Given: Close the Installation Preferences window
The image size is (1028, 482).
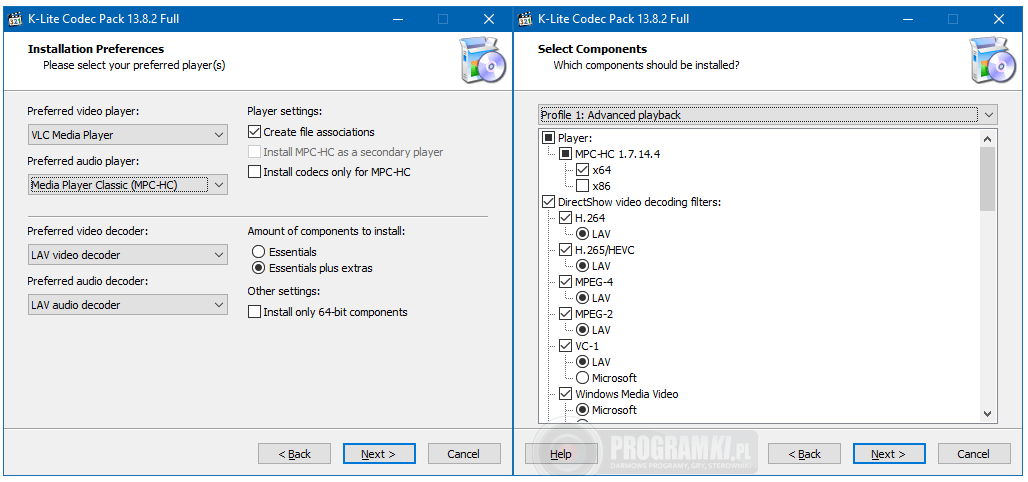Looking at the screenshot, I should (x=488, y=20).
